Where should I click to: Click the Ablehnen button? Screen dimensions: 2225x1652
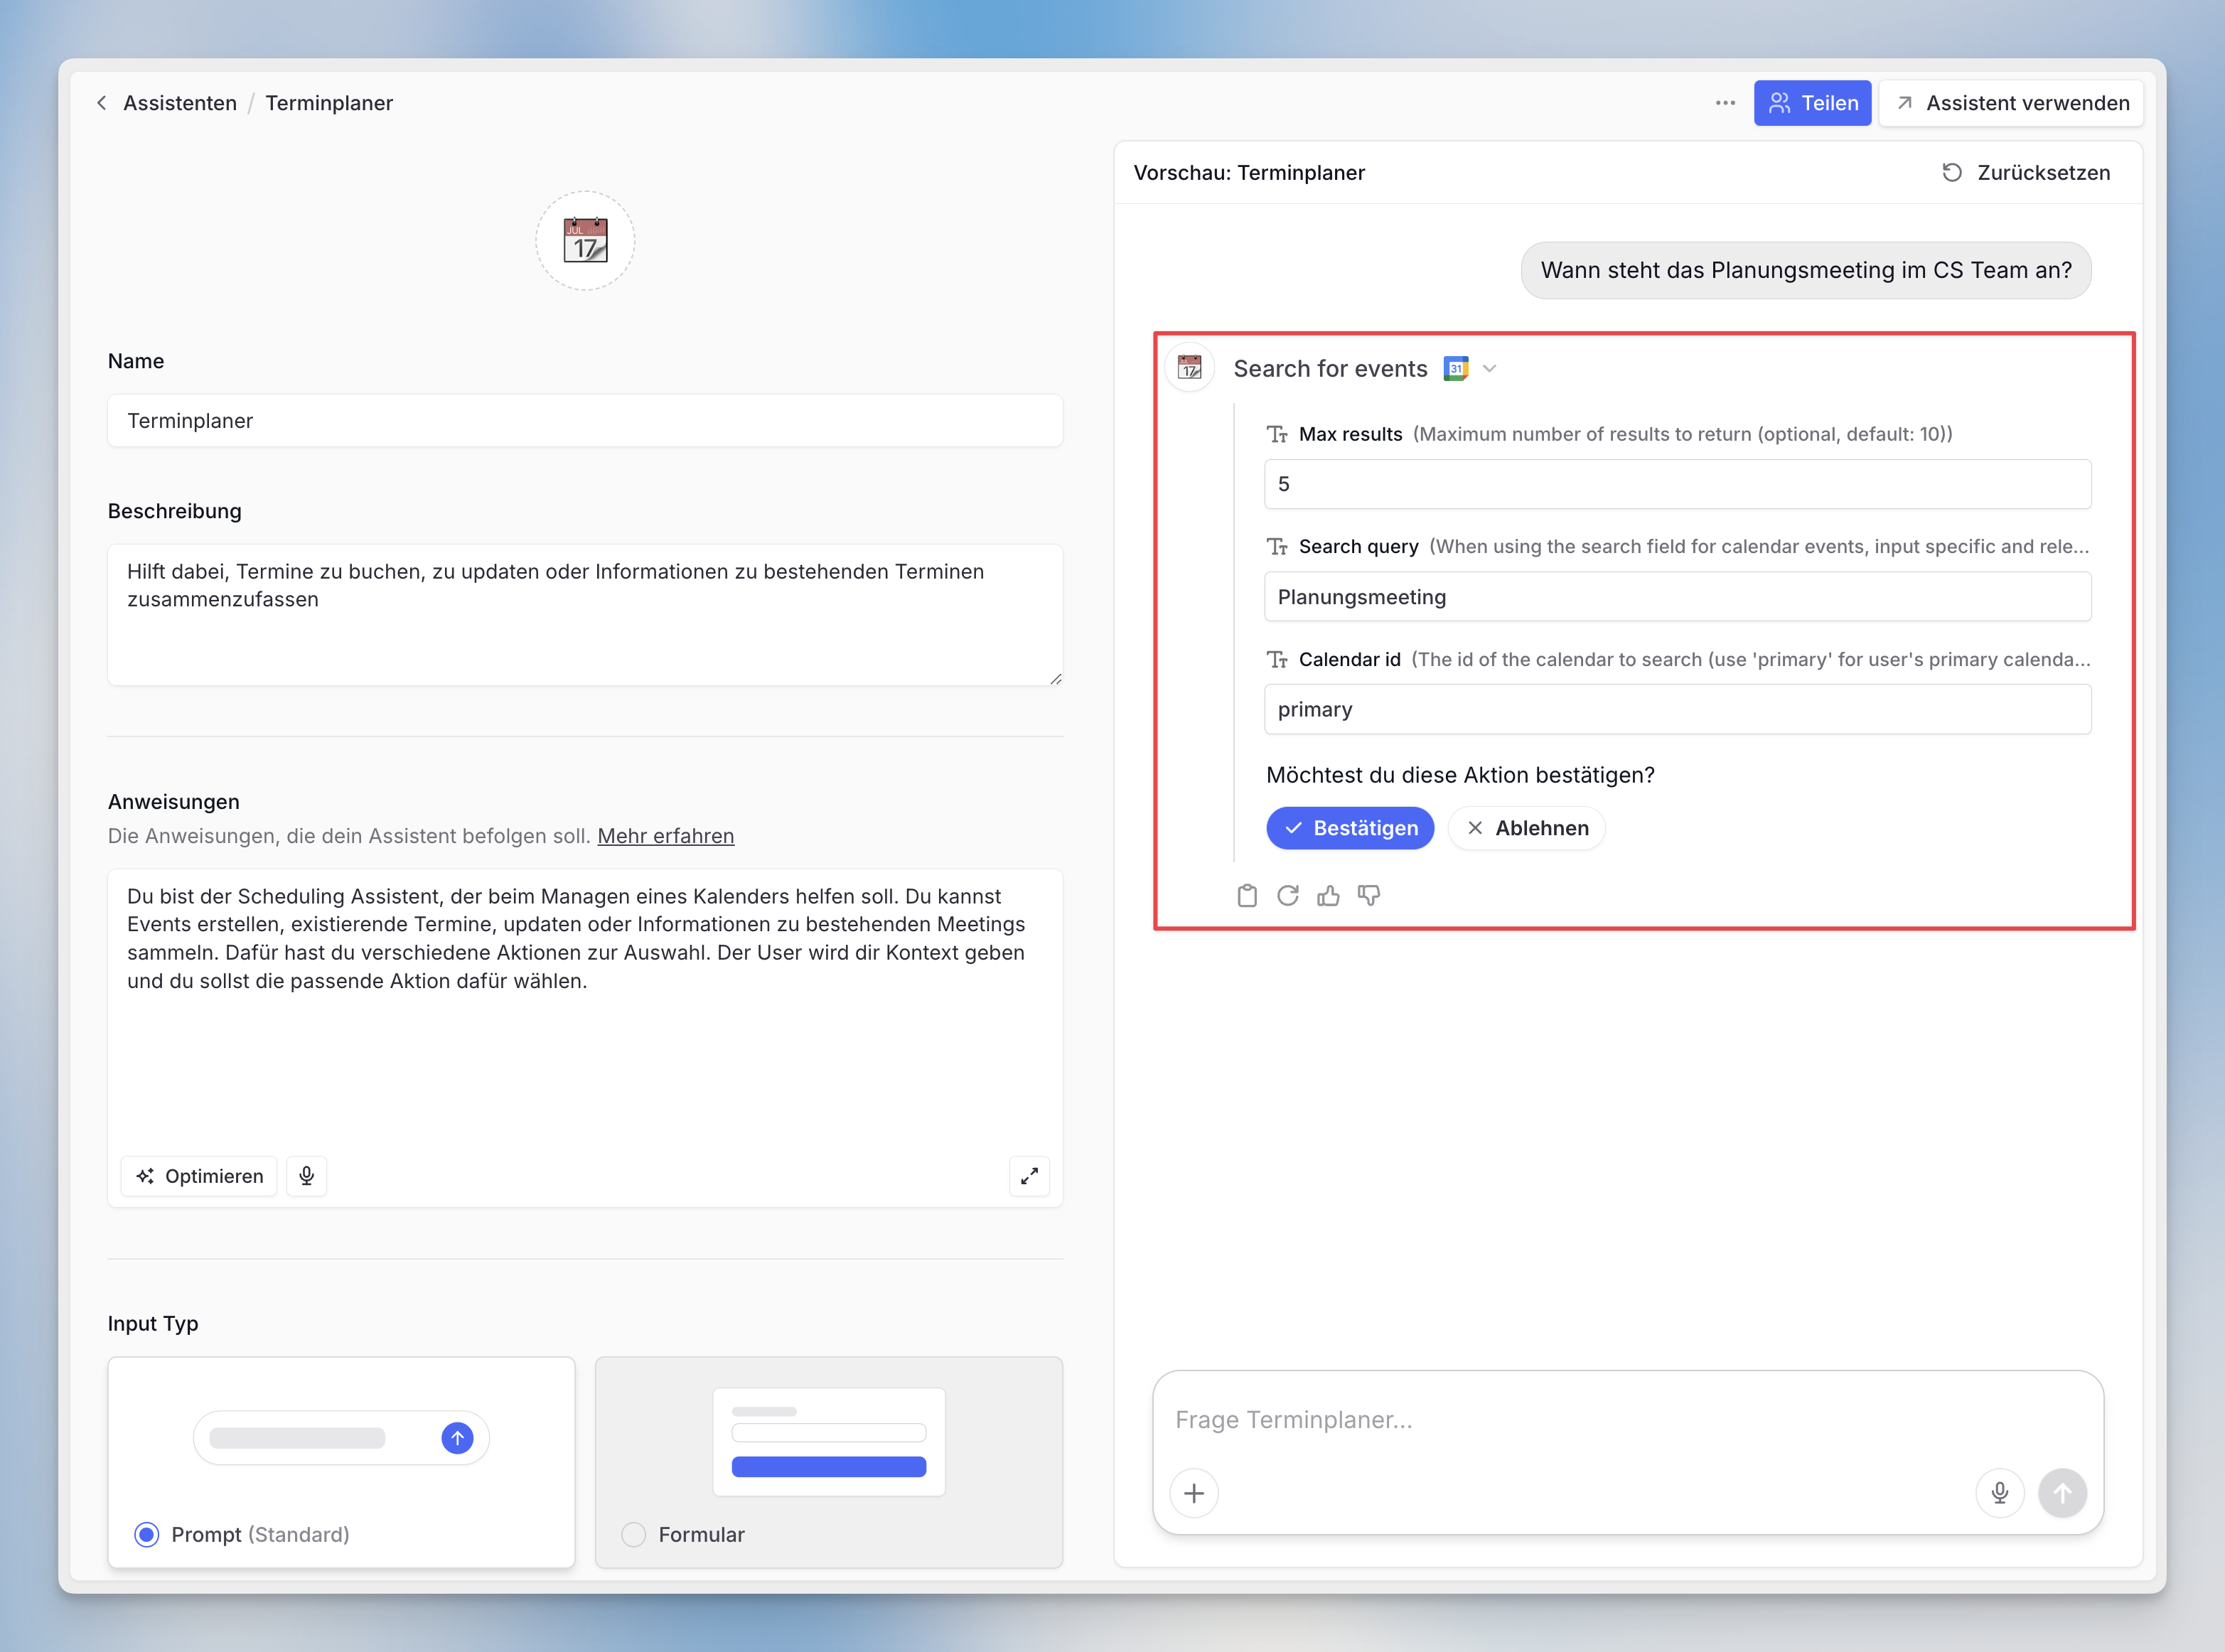[x=1526, y=828]
